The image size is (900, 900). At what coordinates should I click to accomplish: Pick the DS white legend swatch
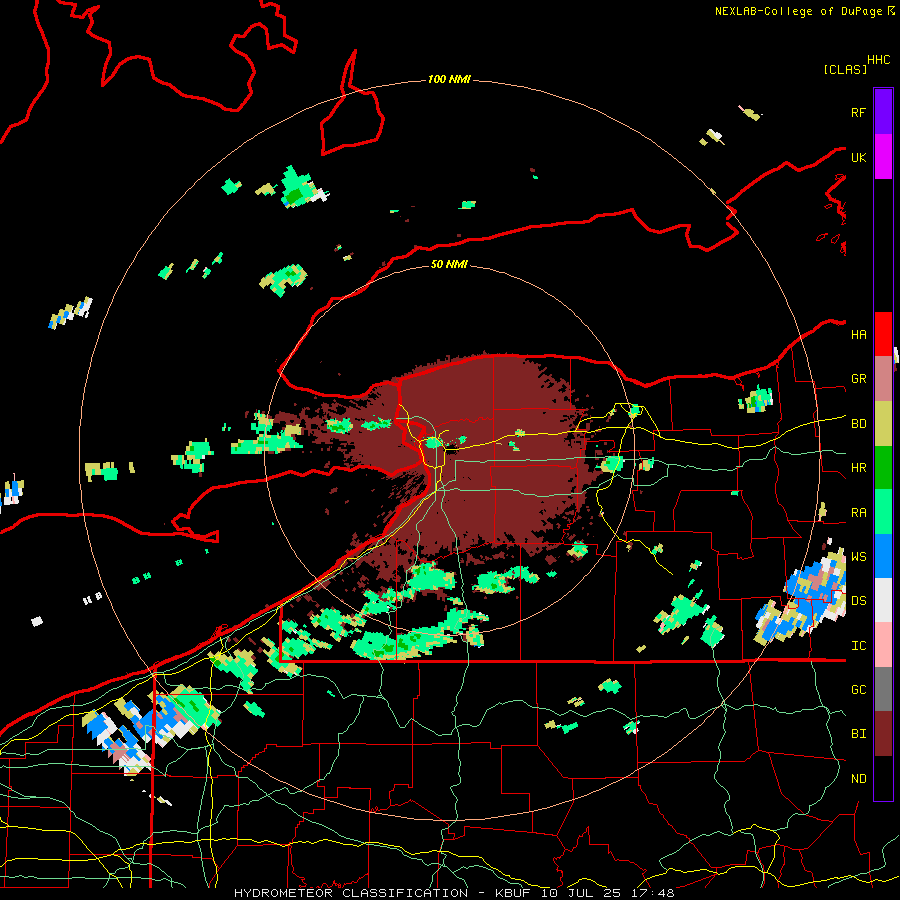pos(883,600)
